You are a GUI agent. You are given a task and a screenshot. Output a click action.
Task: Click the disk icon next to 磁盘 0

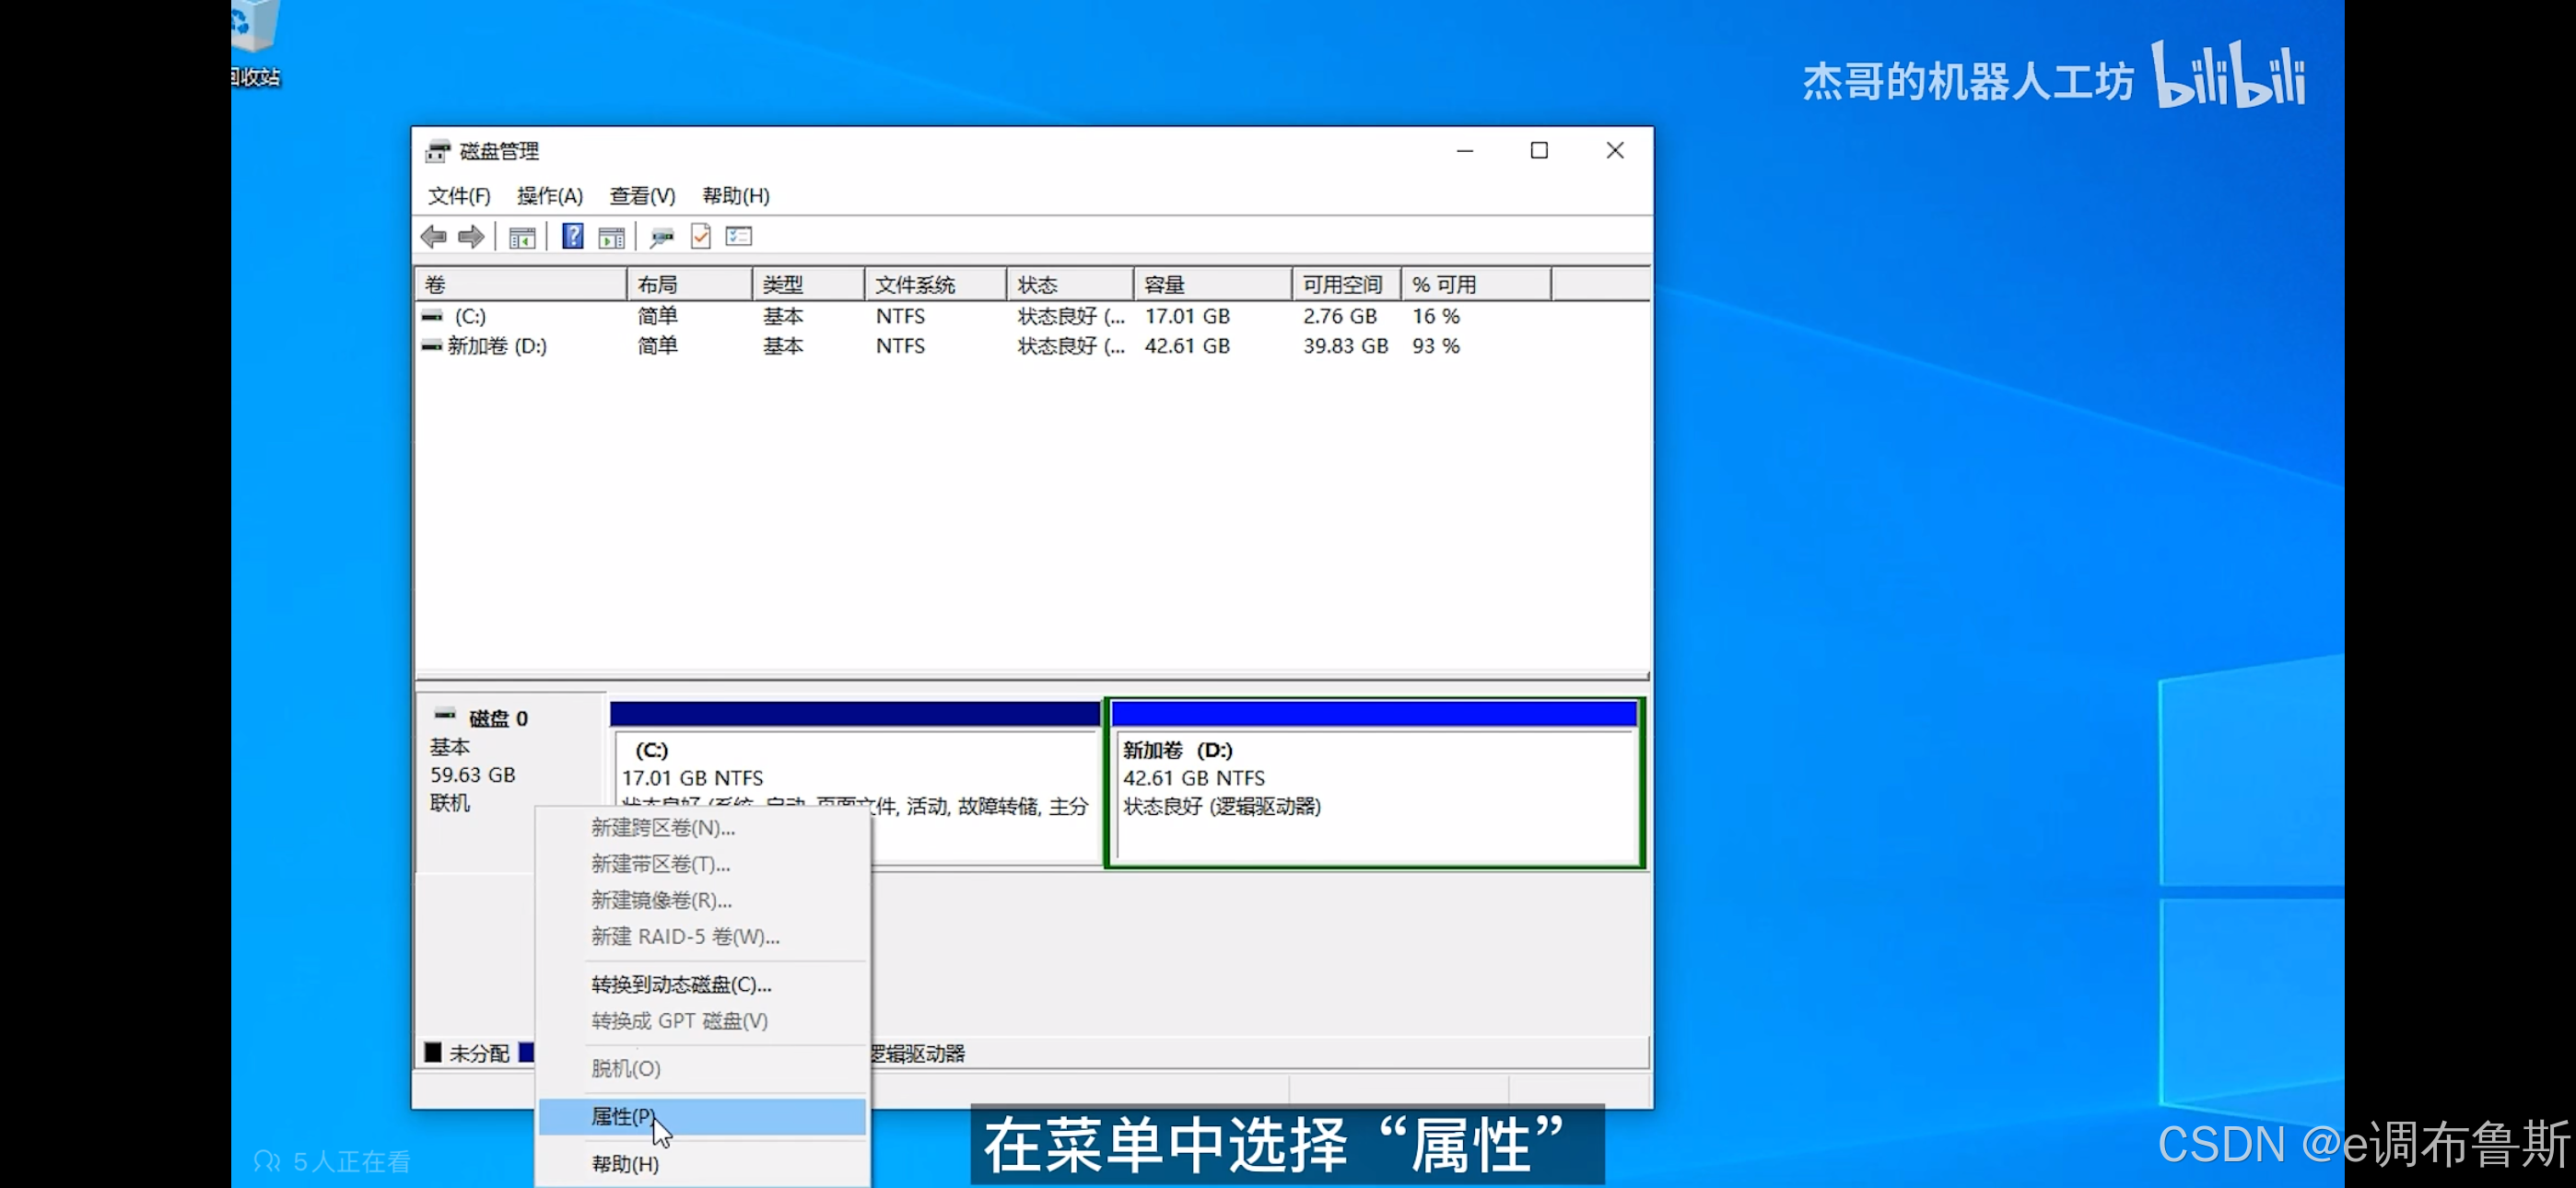[x=445, y=715]
